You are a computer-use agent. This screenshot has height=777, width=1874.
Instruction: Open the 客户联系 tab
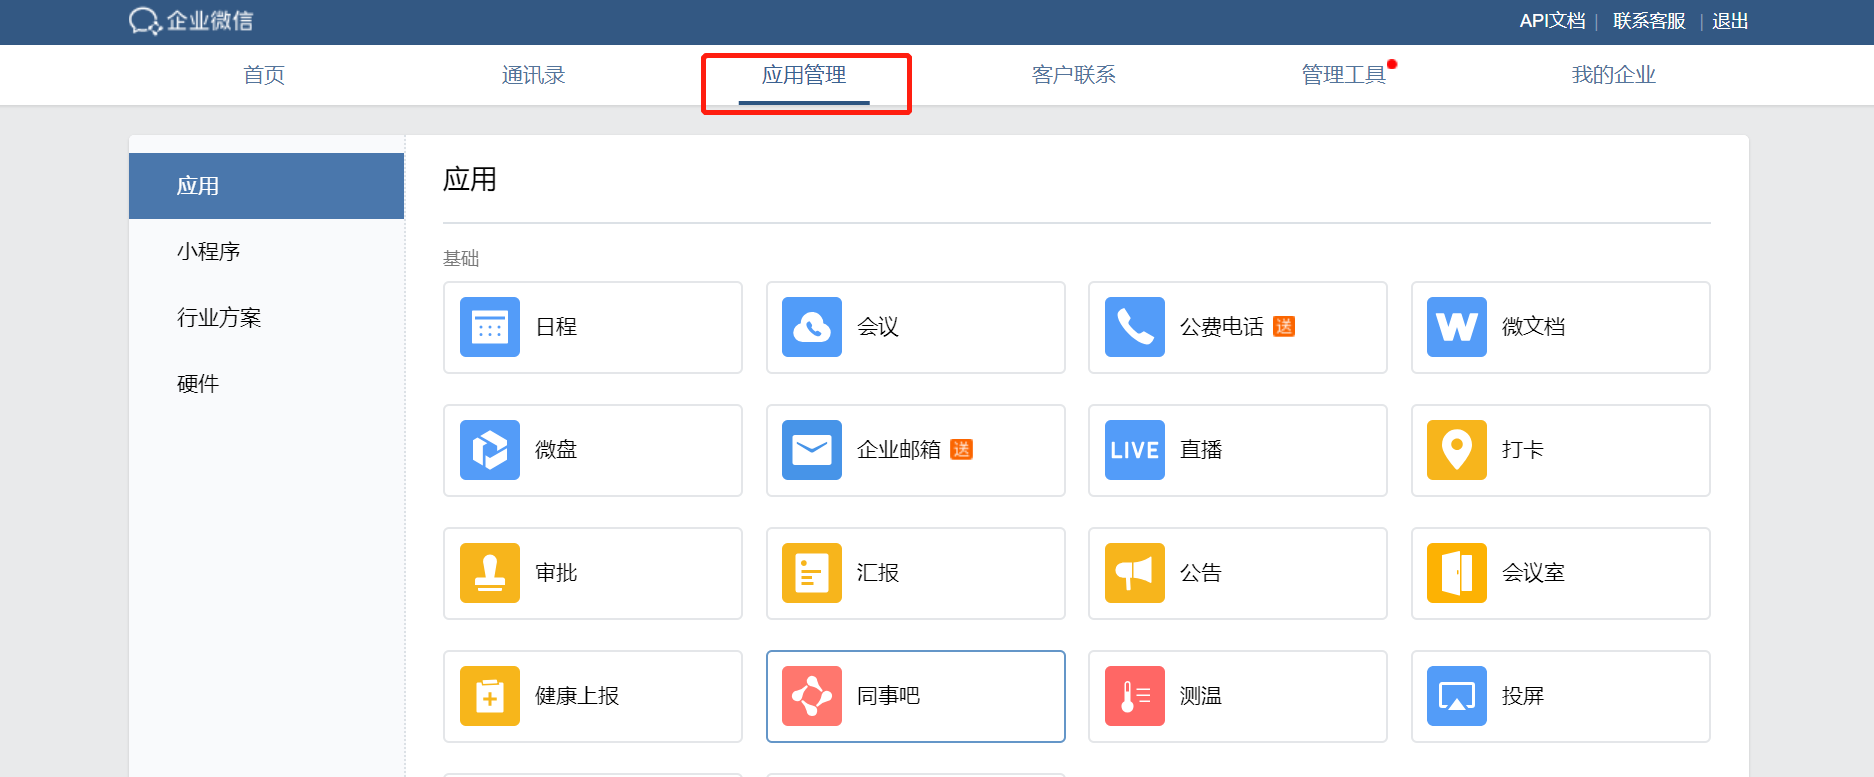pyautogui.click(x=1074, y=75)
